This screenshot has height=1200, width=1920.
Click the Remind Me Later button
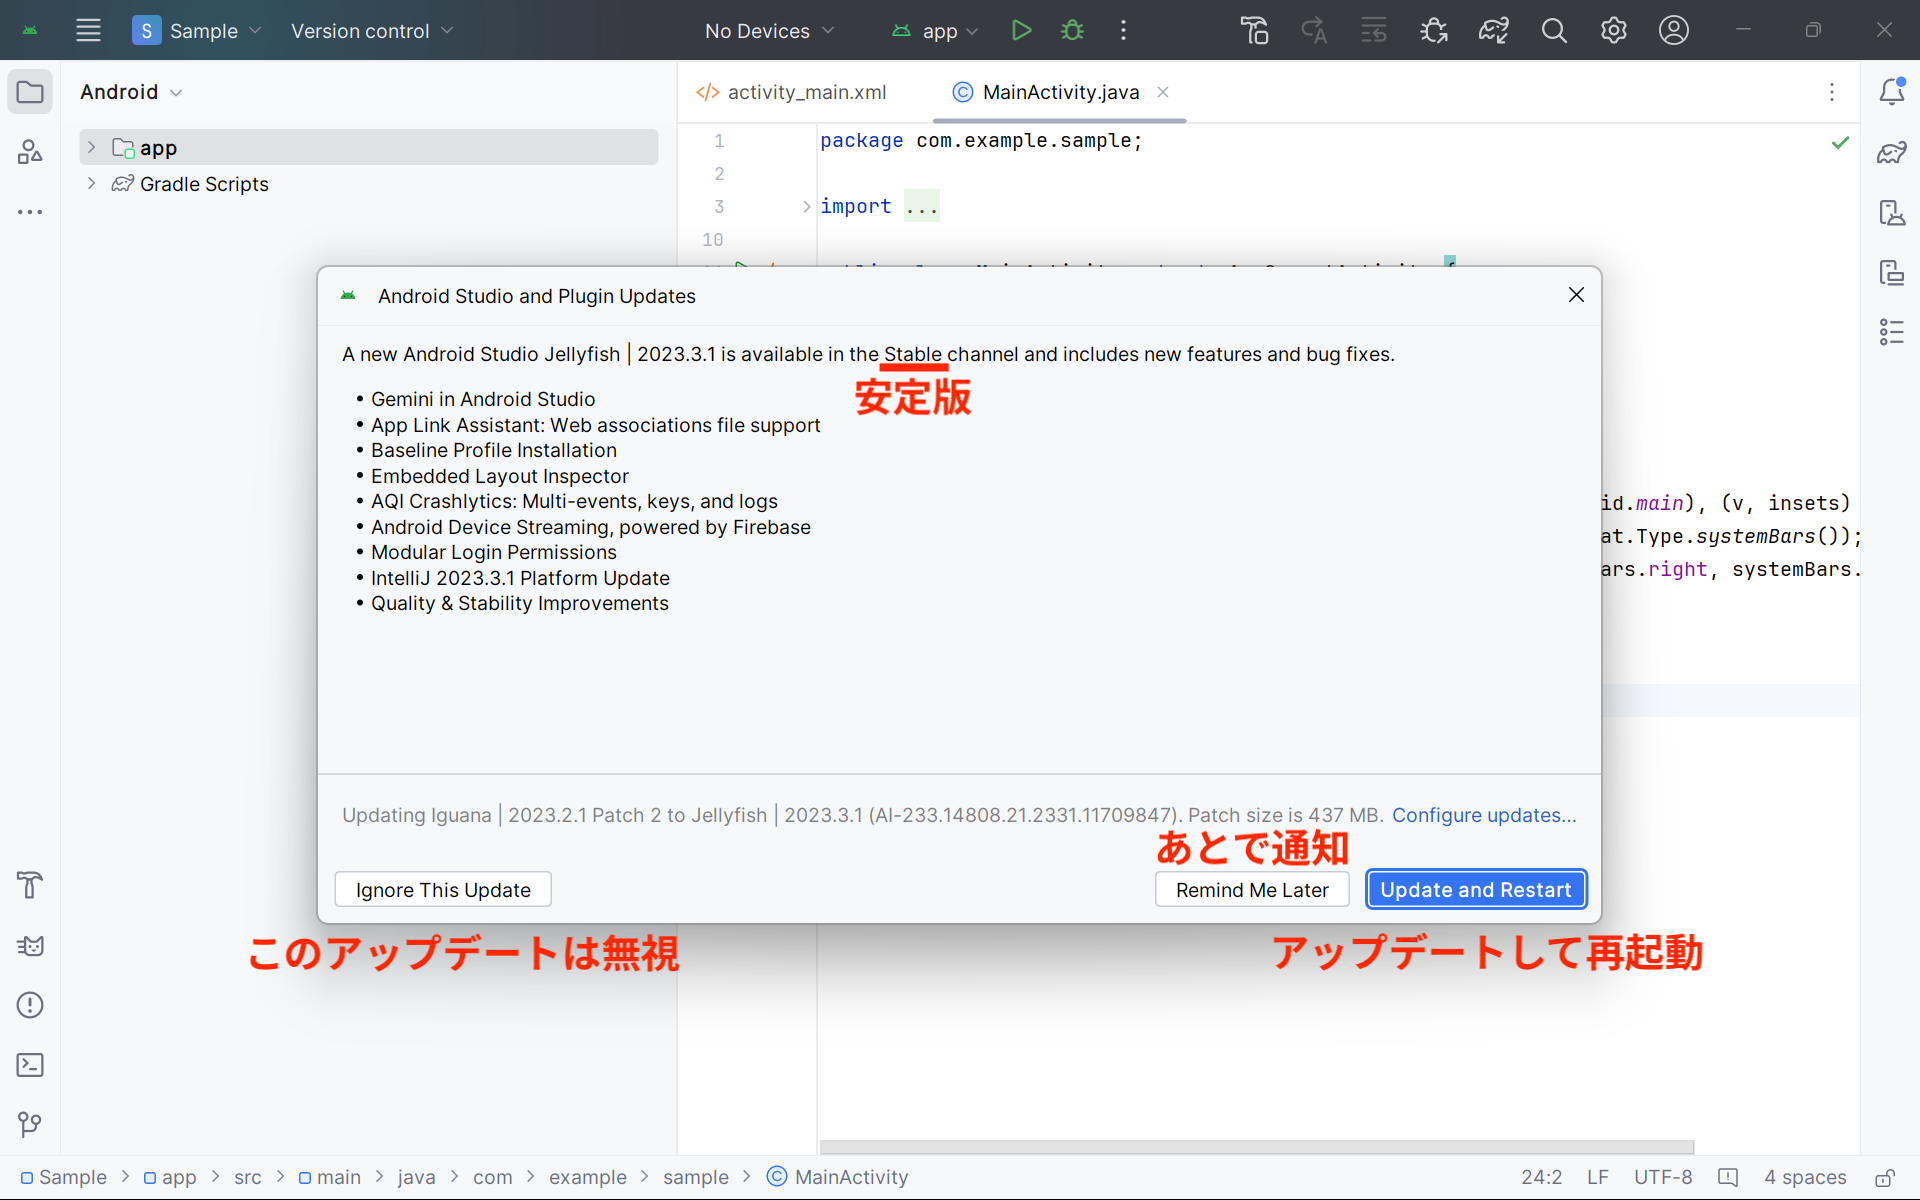(1252, 889)
